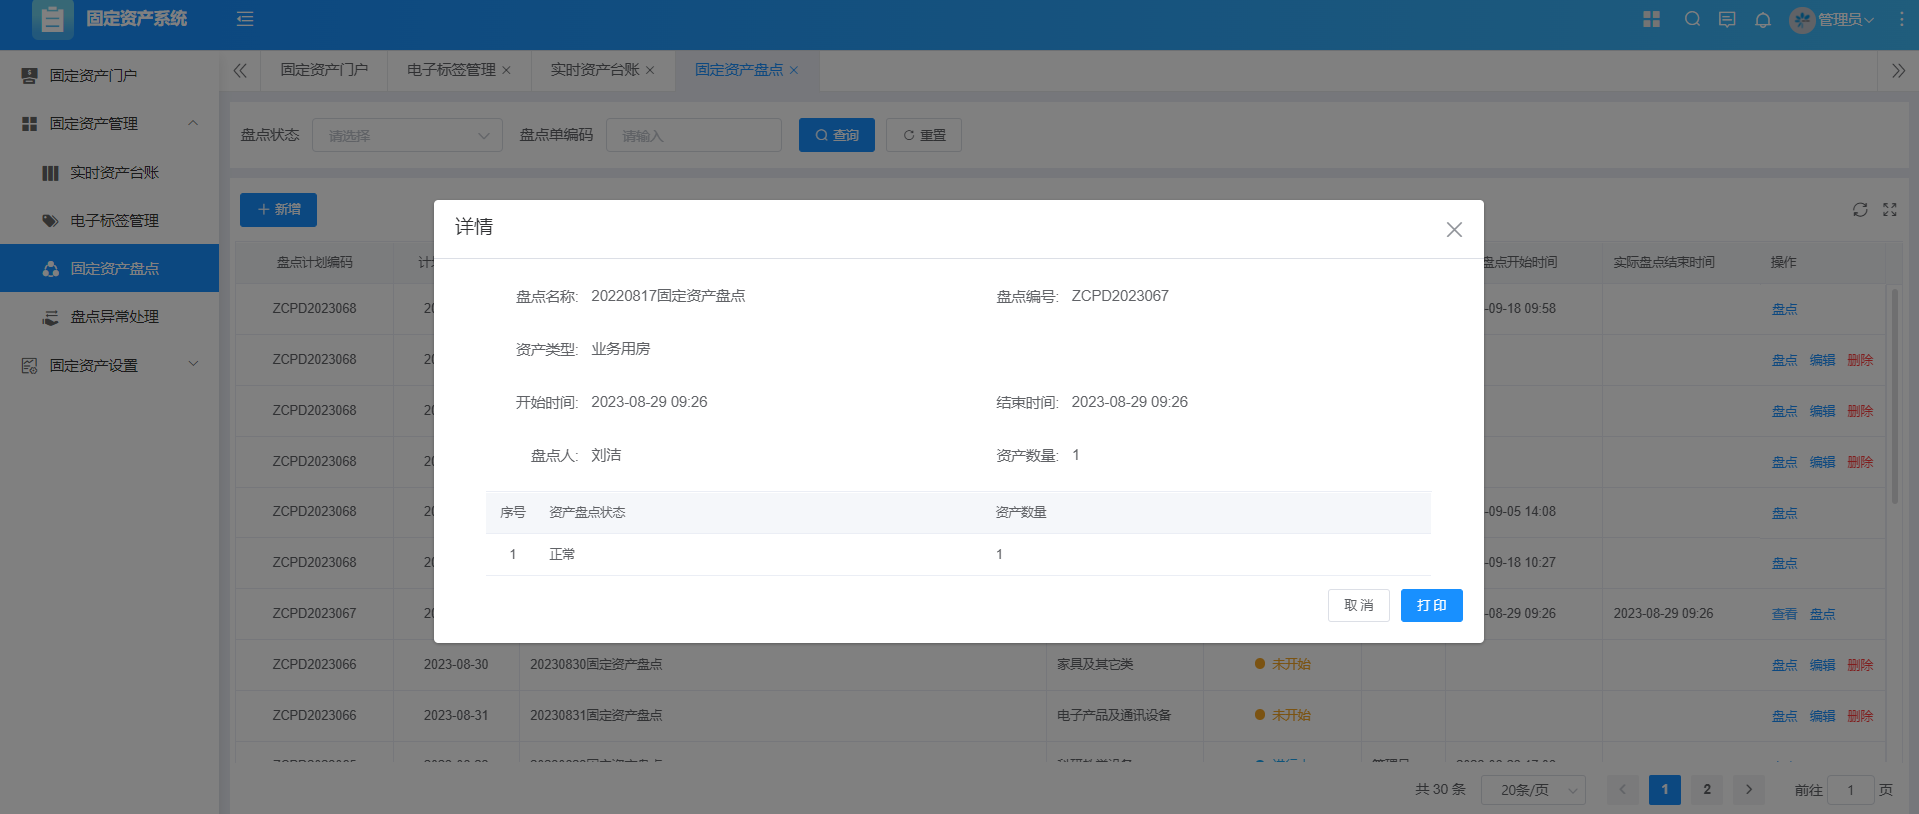Screen dimensions: 1919x814
Task: Close the 详情 dialog with X
Action: (1454, 230)
